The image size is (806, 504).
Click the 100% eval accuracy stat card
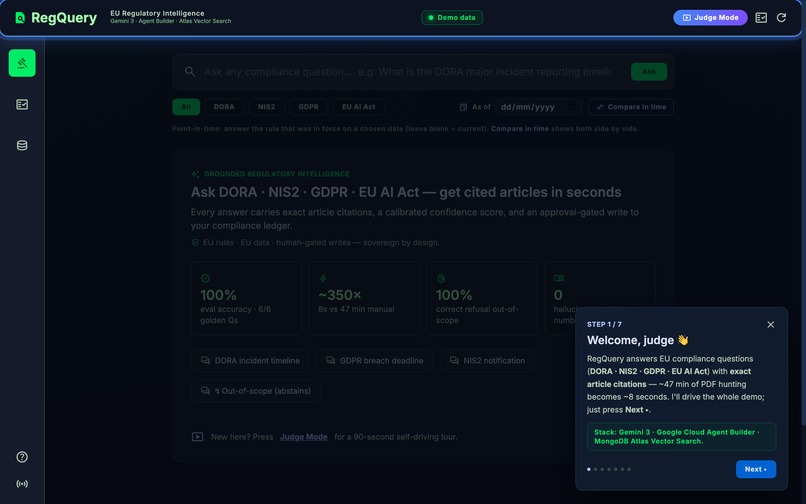[246, 299]
